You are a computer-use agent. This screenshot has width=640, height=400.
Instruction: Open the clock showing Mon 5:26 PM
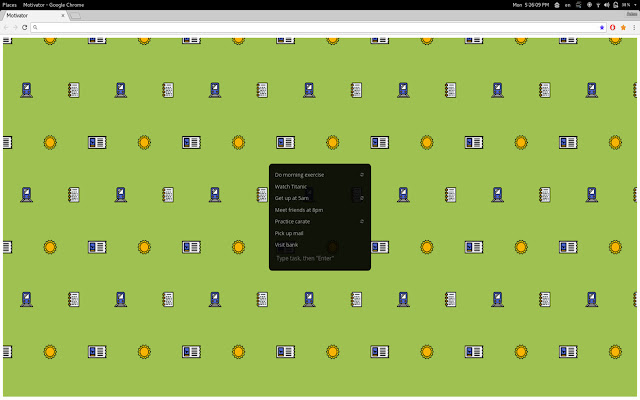coord(531,5)
